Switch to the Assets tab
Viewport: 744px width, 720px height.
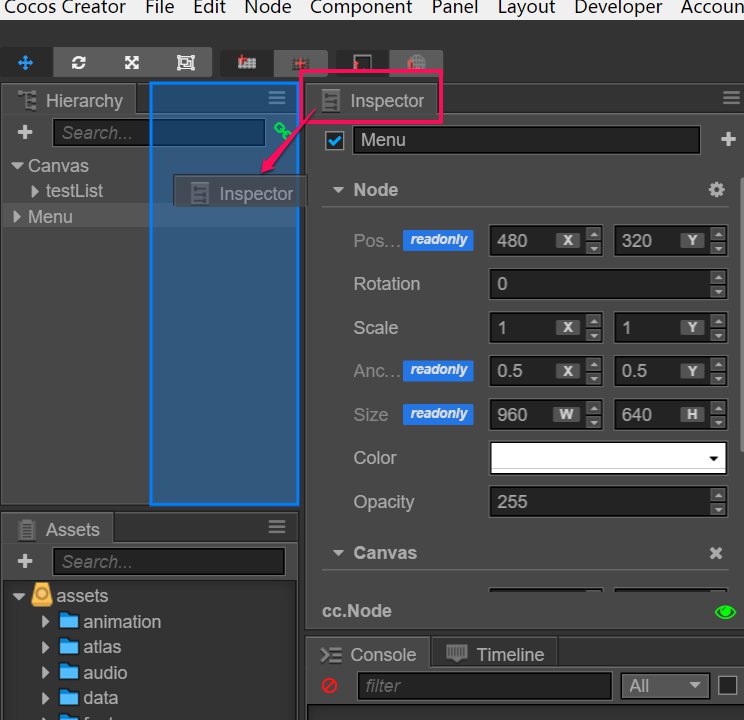pyautogui.click(x=59, y=529)
